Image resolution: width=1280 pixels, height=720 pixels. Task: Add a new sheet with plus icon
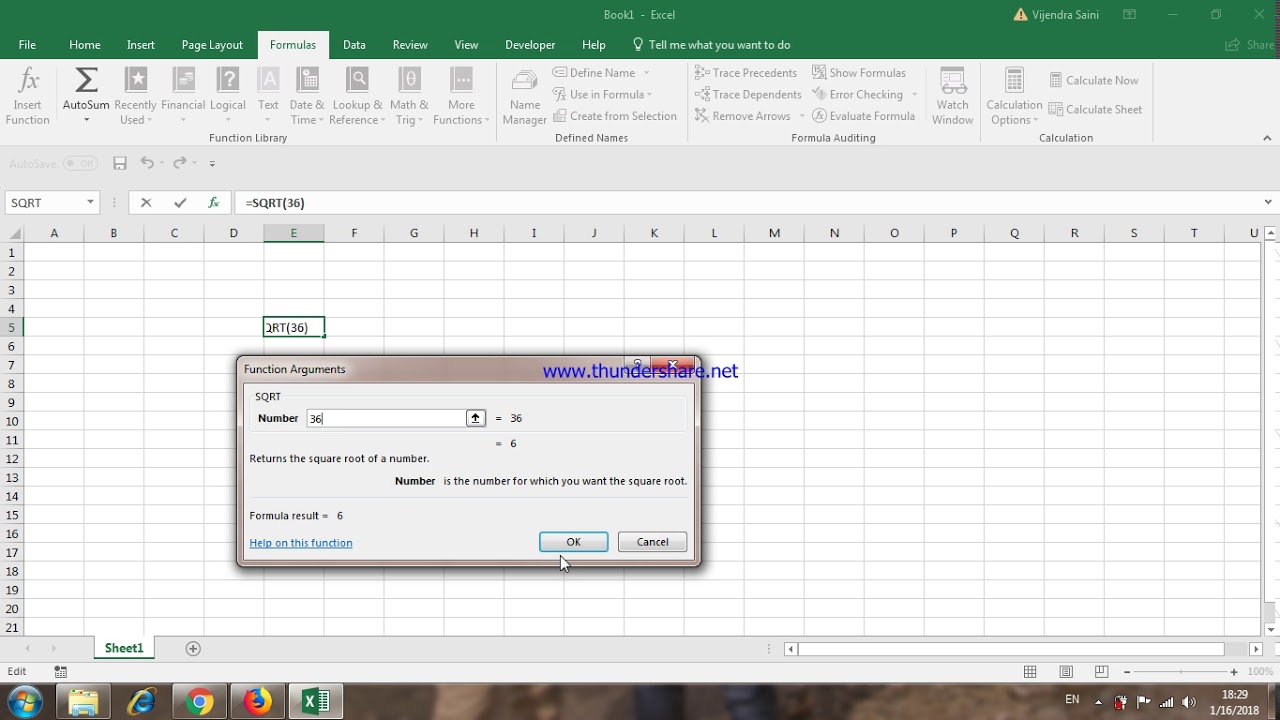click(193, 648)
